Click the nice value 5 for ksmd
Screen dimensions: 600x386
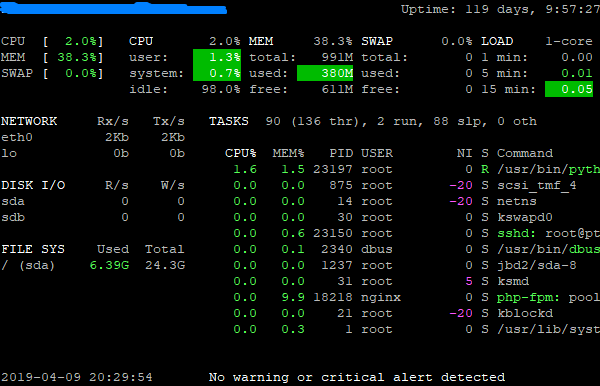(469, 282)
